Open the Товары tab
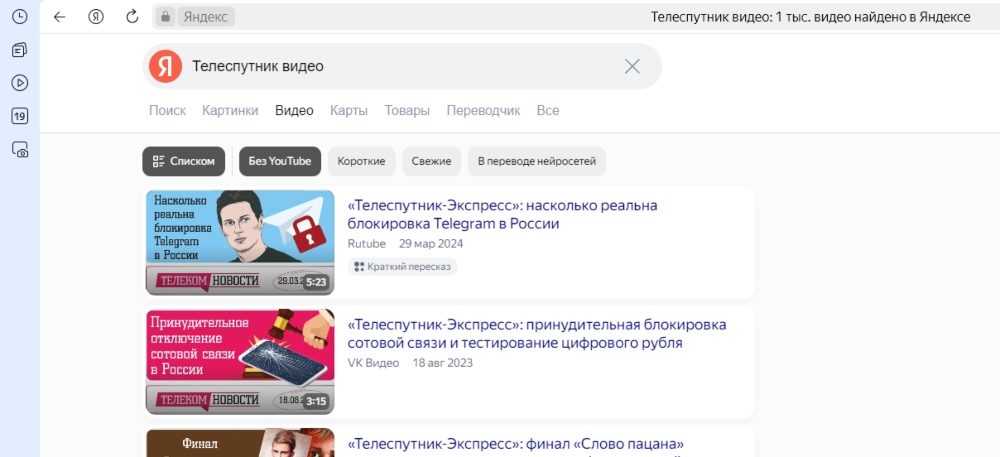This screenshot has width=1000, height=457. coord(407,111)
